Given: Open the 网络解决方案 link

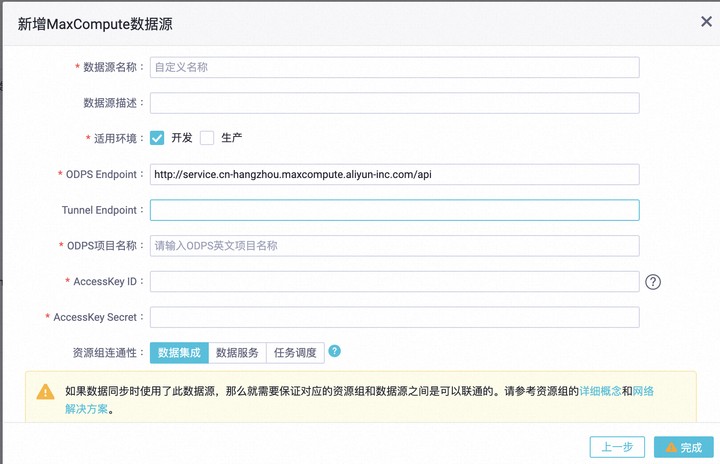Looking at the screenshot, I should (x=643, y=391).
